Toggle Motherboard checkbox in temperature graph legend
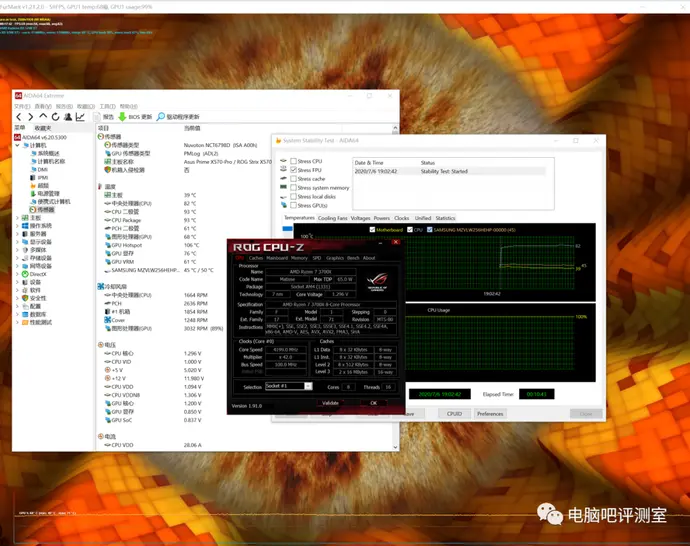The height and width of the screenshot is (546, 690). [x=372, y=229]
